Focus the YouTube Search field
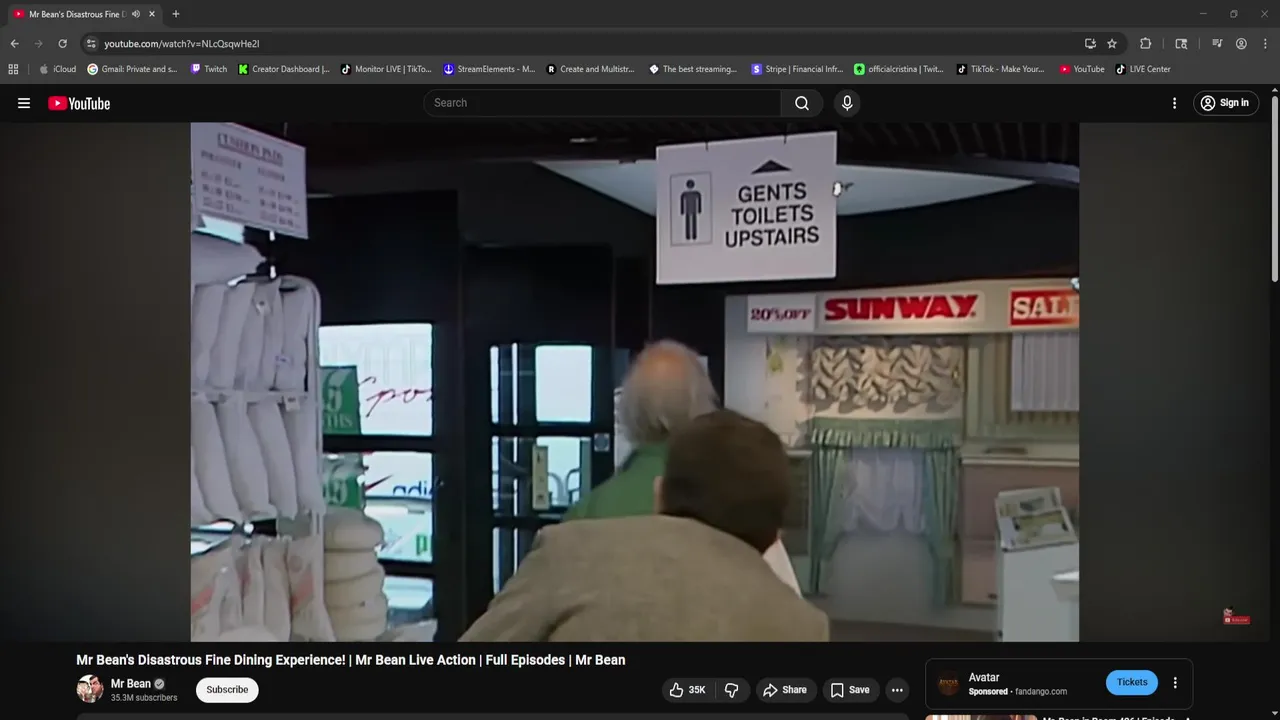The image size is (1280, 720). tap(602, 103)
